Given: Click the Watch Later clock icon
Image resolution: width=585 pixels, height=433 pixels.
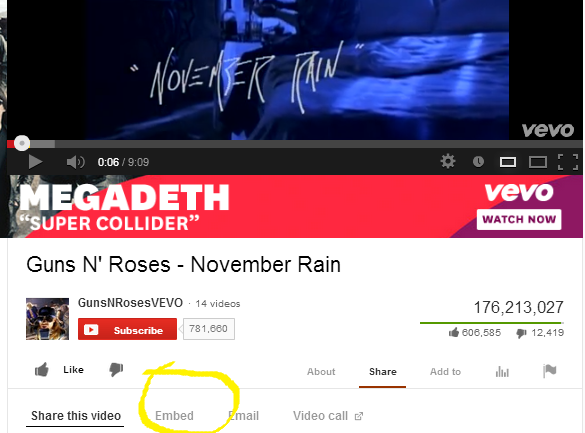Looking at the screenshot, I should coord(478,161).
